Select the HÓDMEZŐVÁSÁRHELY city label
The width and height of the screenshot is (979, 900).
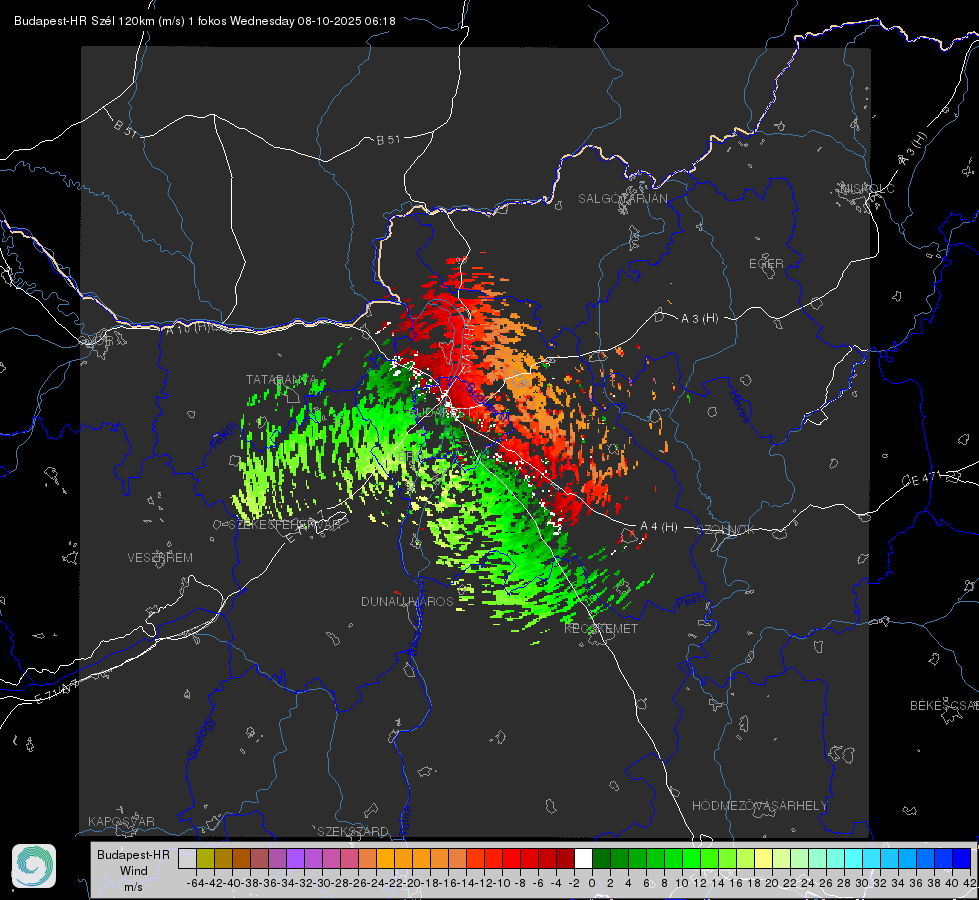759,806
